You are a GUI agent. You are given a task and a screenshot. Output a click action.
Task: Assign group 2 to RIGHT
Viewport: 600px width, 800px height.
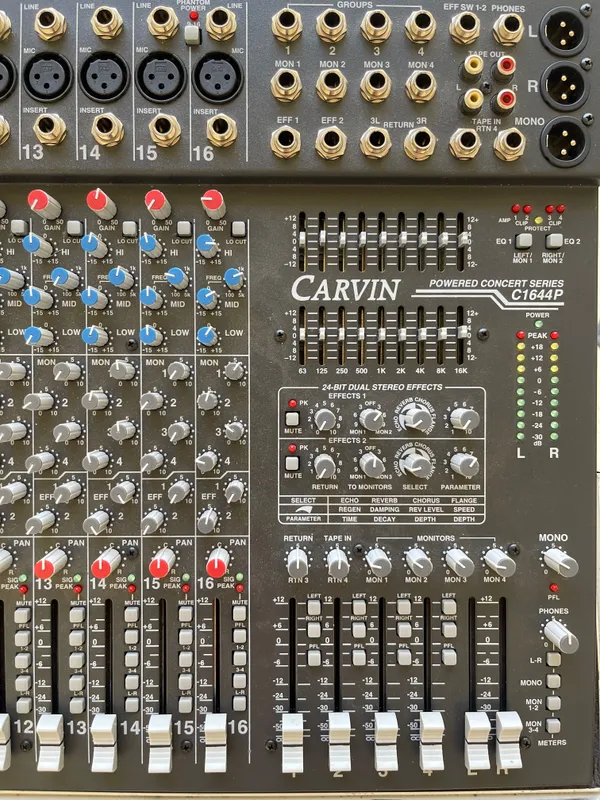pos(359,630)
